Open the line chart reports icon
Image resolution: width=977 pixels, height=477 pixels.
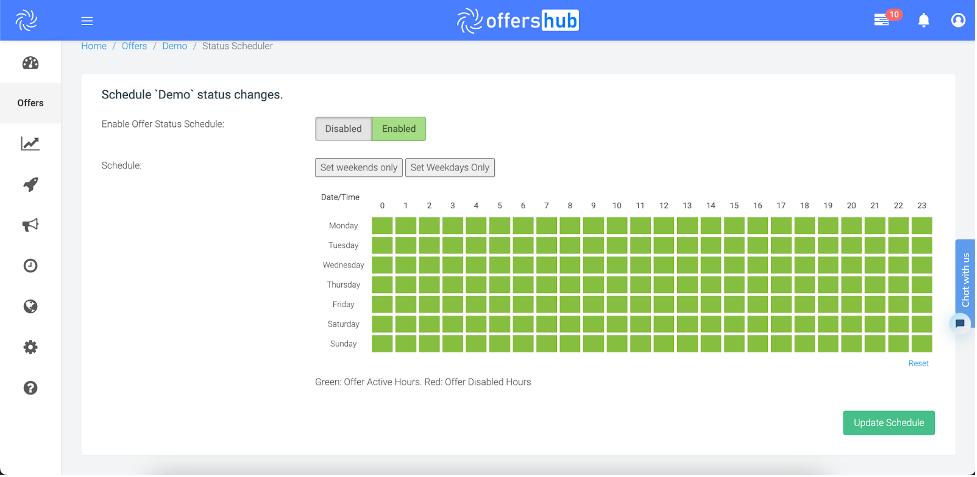point(30,144)
